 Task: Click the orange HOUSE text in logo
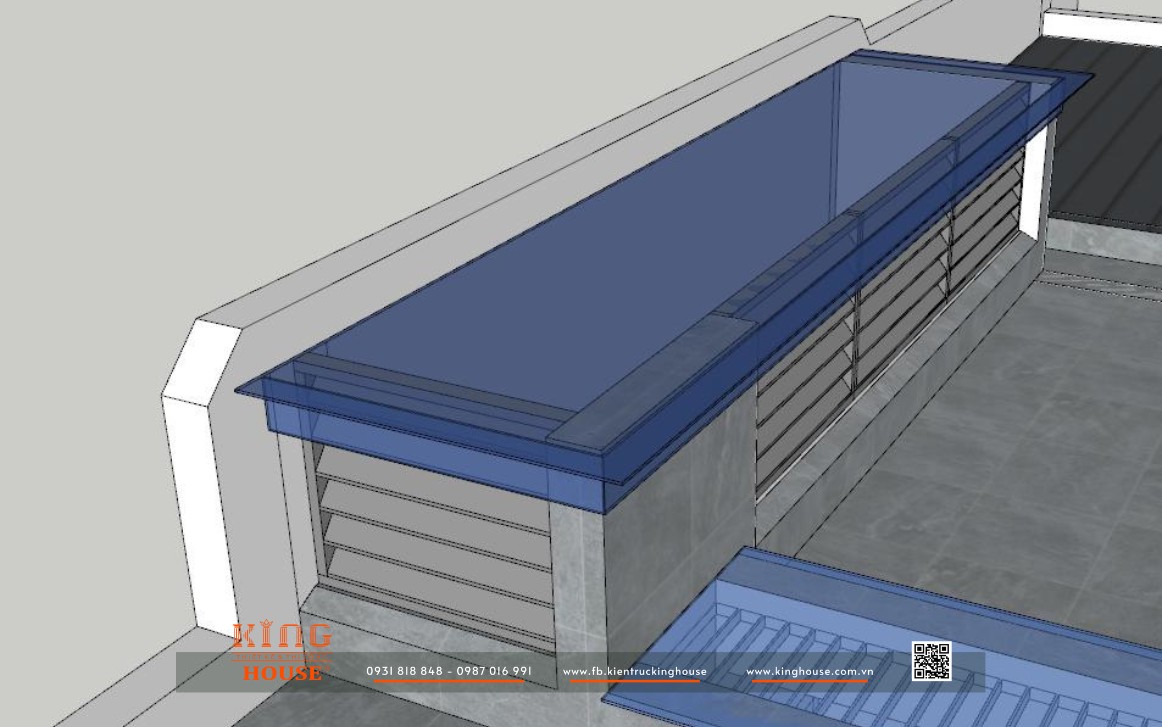click(282, 674)
